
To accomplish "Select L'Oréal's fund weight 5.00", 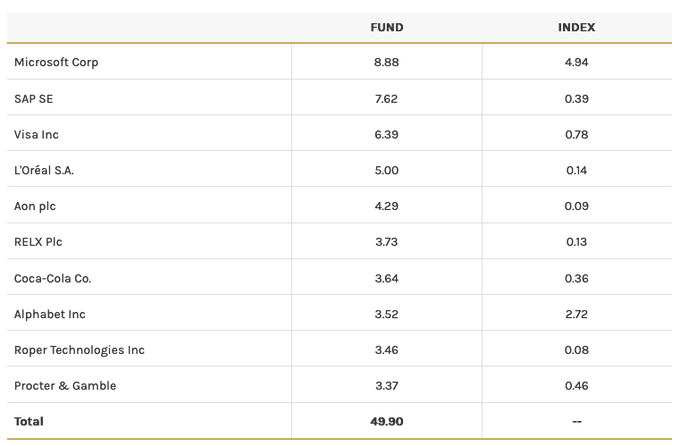I will 386,170.
